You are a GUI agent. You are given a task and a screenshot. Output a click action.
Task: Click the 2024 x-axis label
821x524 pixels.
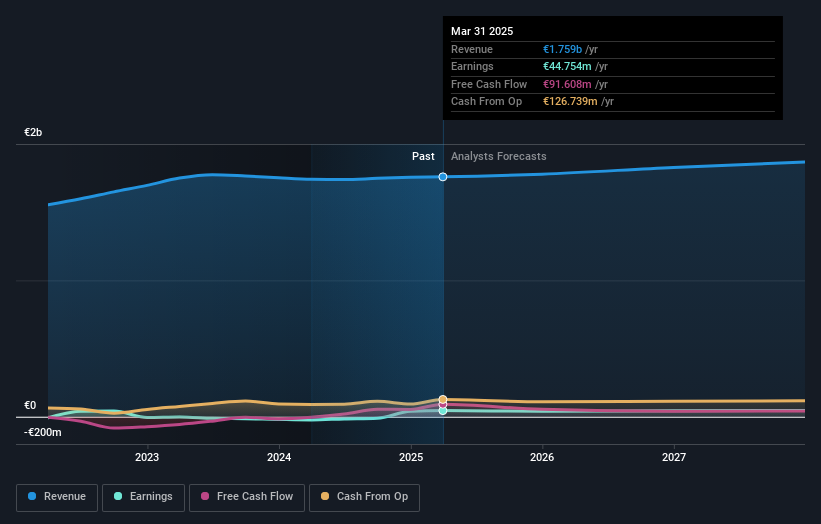[x=279, y=457]
